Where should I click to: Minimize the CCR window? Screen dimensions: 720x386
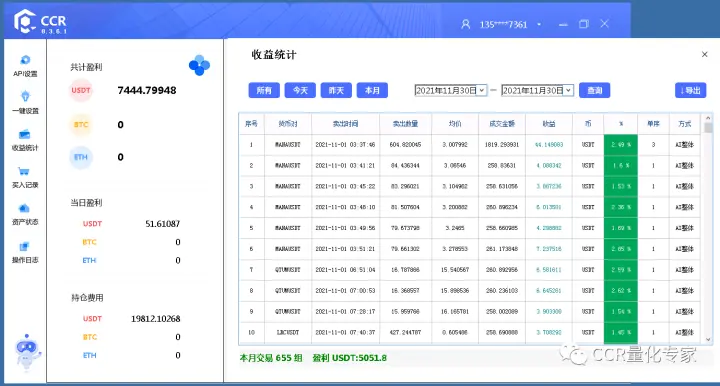pos(563,25)
